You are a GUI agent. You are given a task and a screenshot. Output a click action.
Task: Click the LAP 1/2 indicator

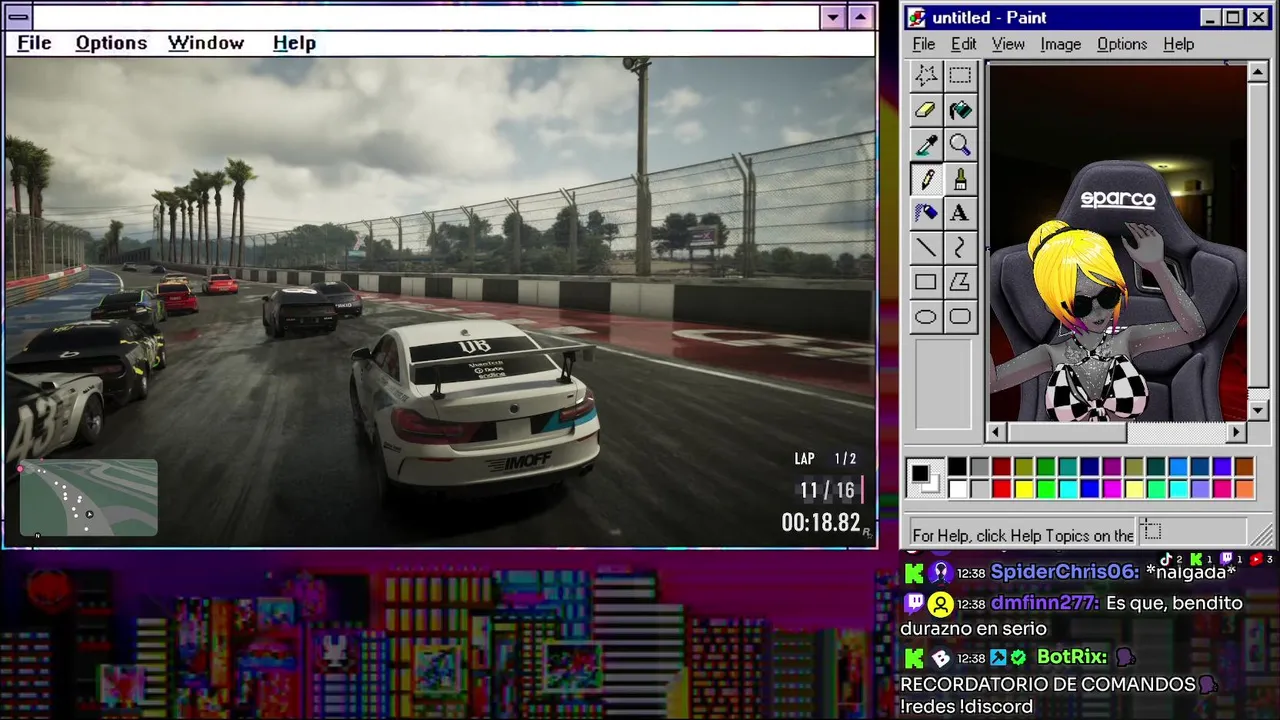[x=826, y=459]
